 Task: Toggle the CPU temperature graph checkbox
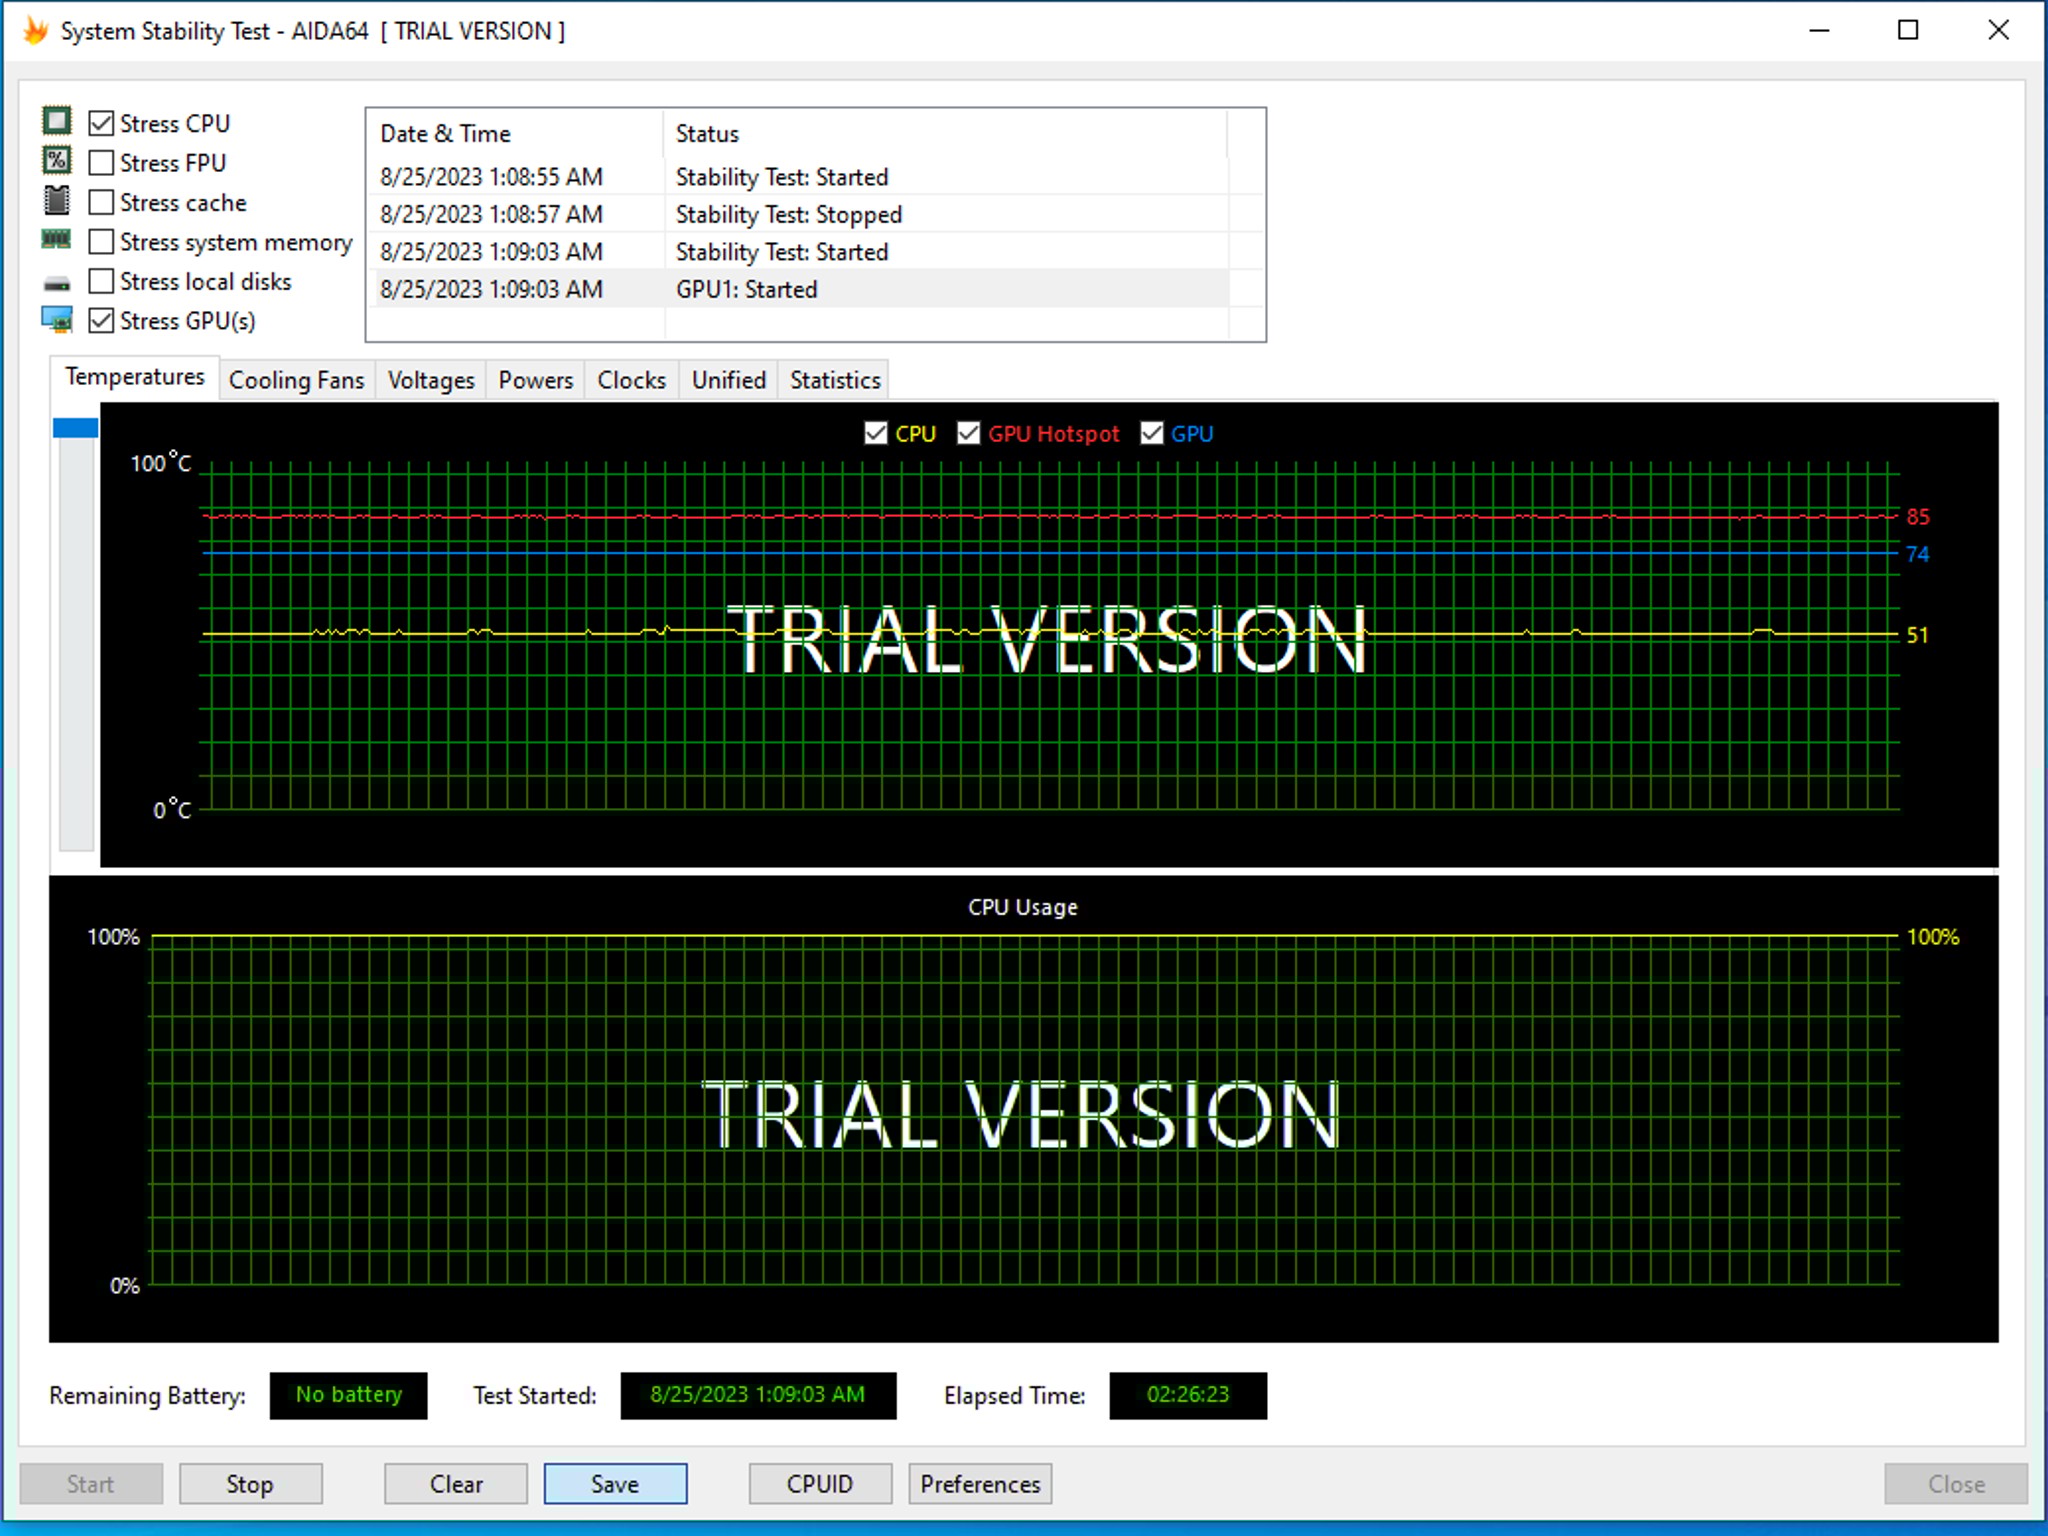click(x=875, y=433)
